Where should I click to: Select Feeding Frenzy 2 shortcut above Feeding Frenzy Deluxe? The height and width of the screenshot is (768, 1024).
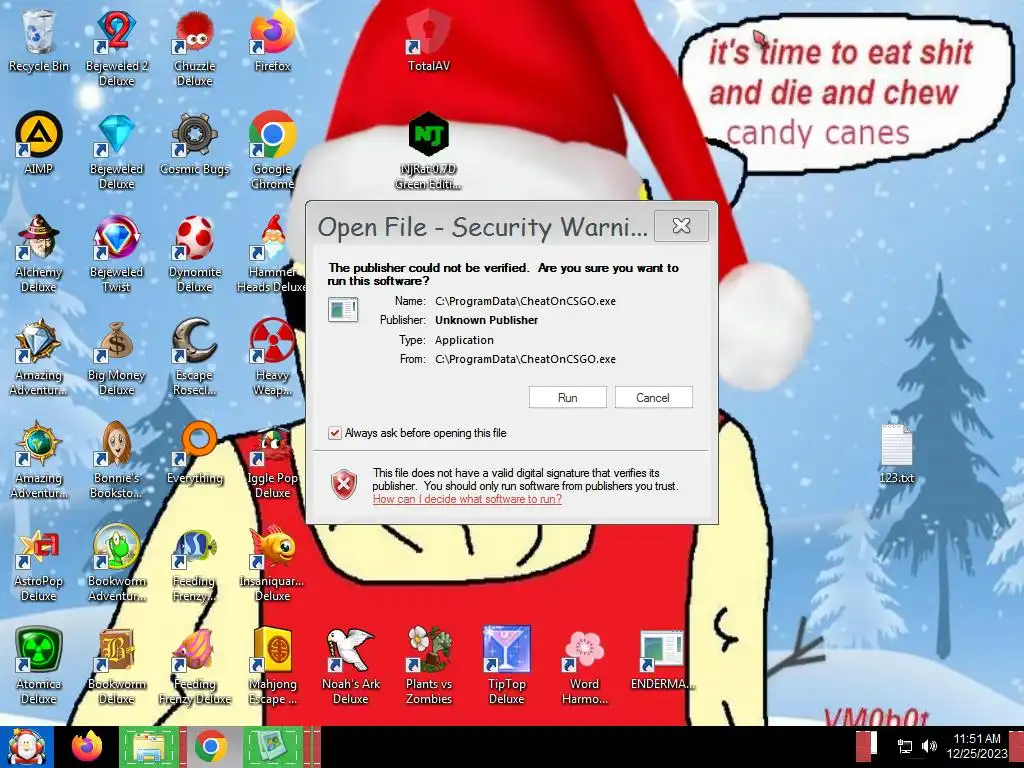coord(195,563)
